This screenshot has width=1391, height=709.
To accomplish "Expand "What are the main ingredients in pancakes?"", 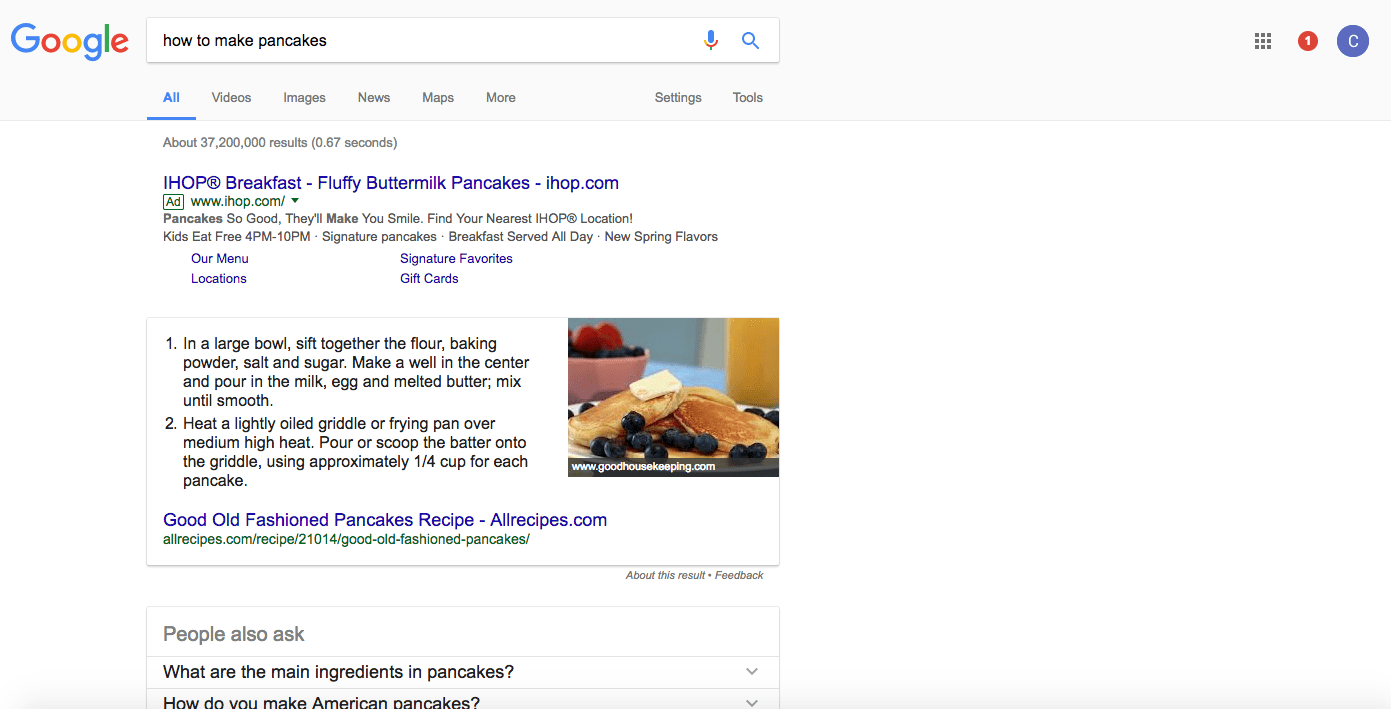I will pos(752,672).
